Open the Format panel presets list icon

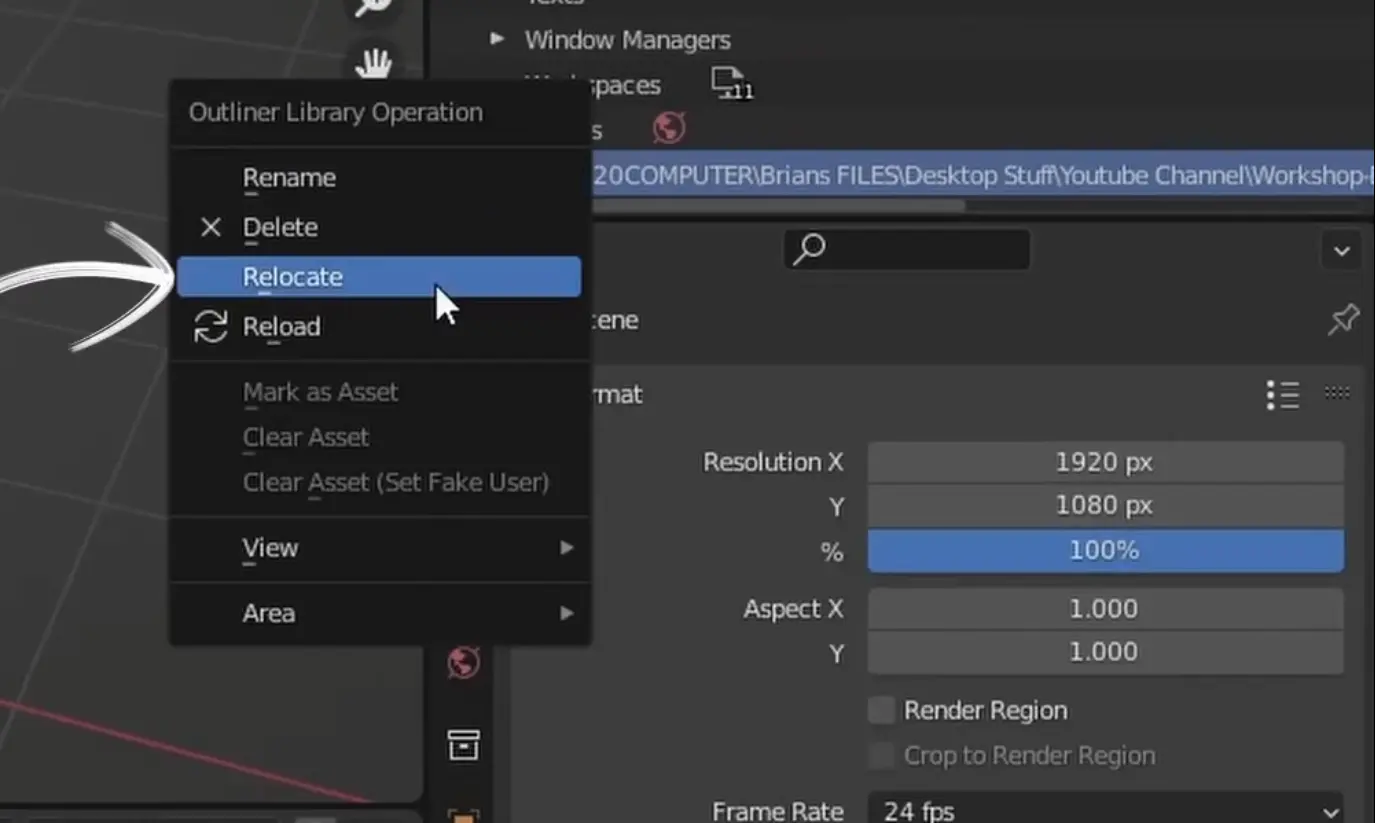pos(1282,395)
